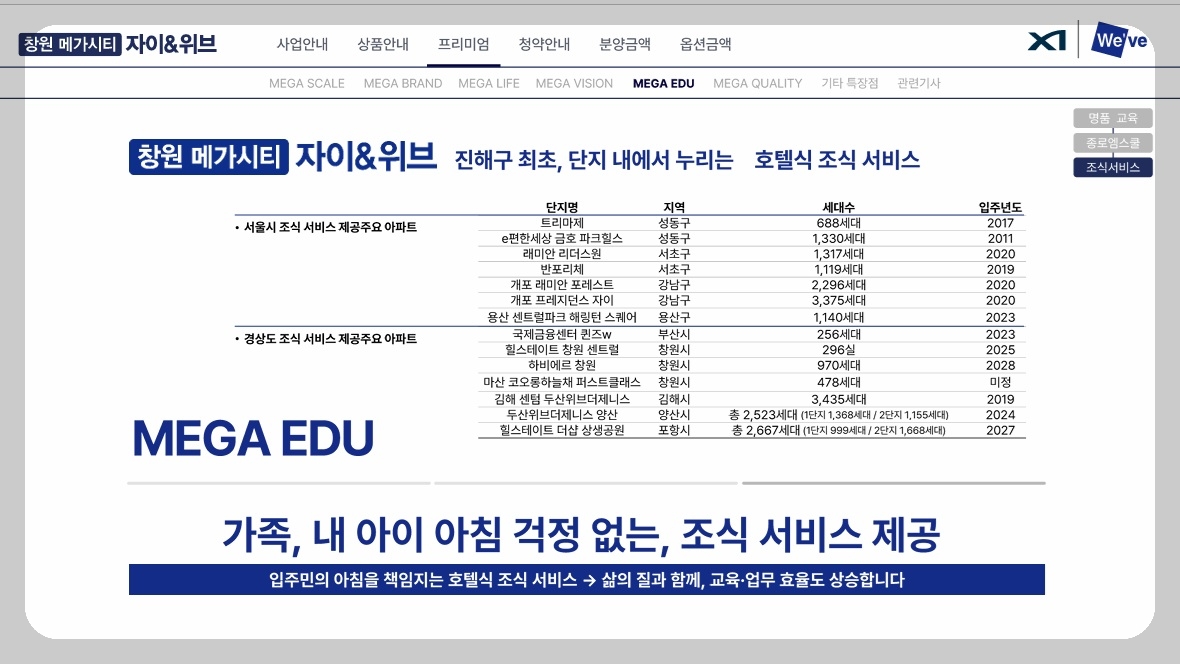Image resolution: width=1180 pixels, height=664 pixels.
Task: Open the 상품안내 menu
Action: [x=383, y=44]
